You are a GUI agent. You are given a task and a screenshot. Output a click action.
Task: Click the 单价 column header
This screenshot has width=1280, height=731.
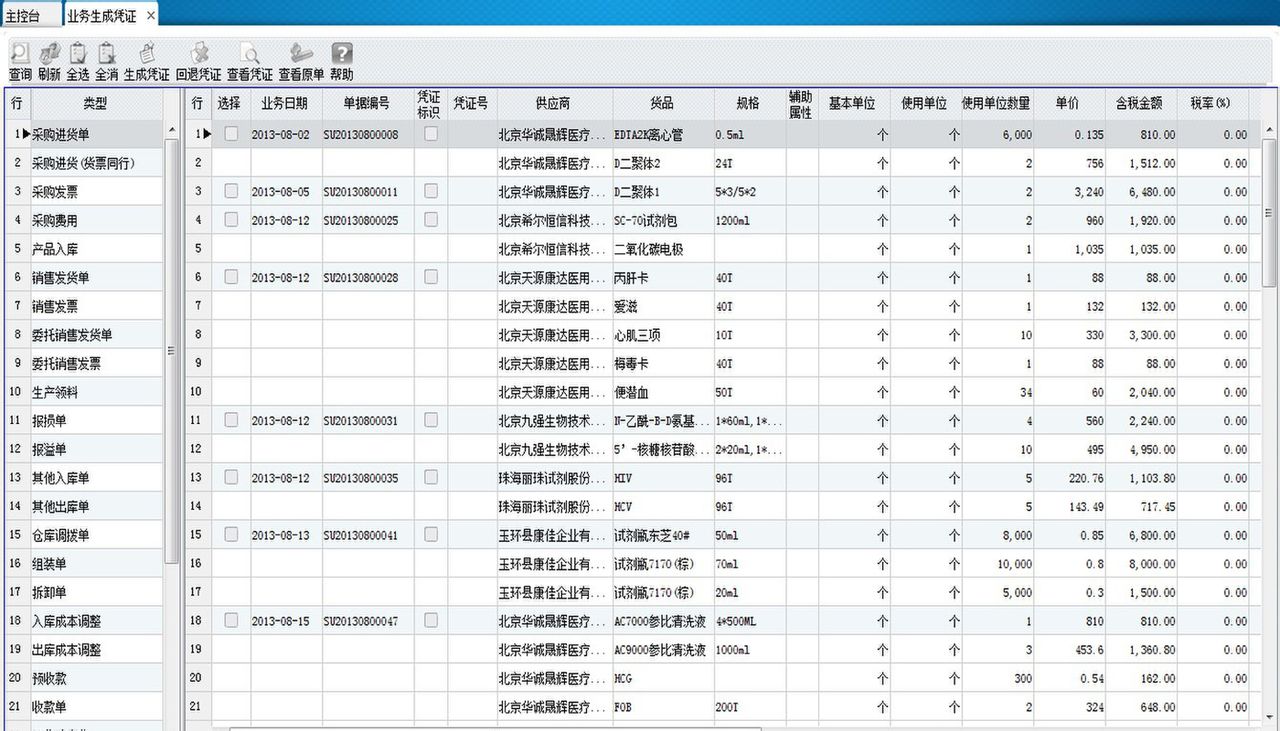click(x=1067, y=103)
